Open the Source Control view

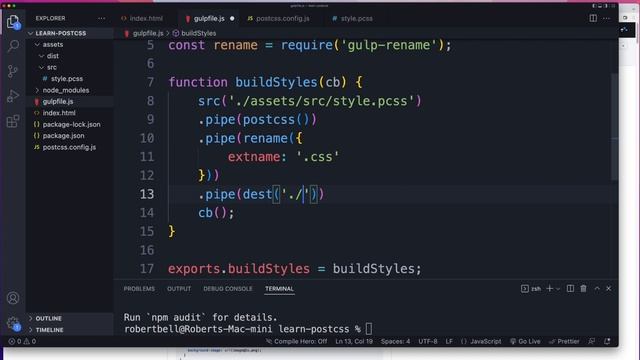coord(13,71)
